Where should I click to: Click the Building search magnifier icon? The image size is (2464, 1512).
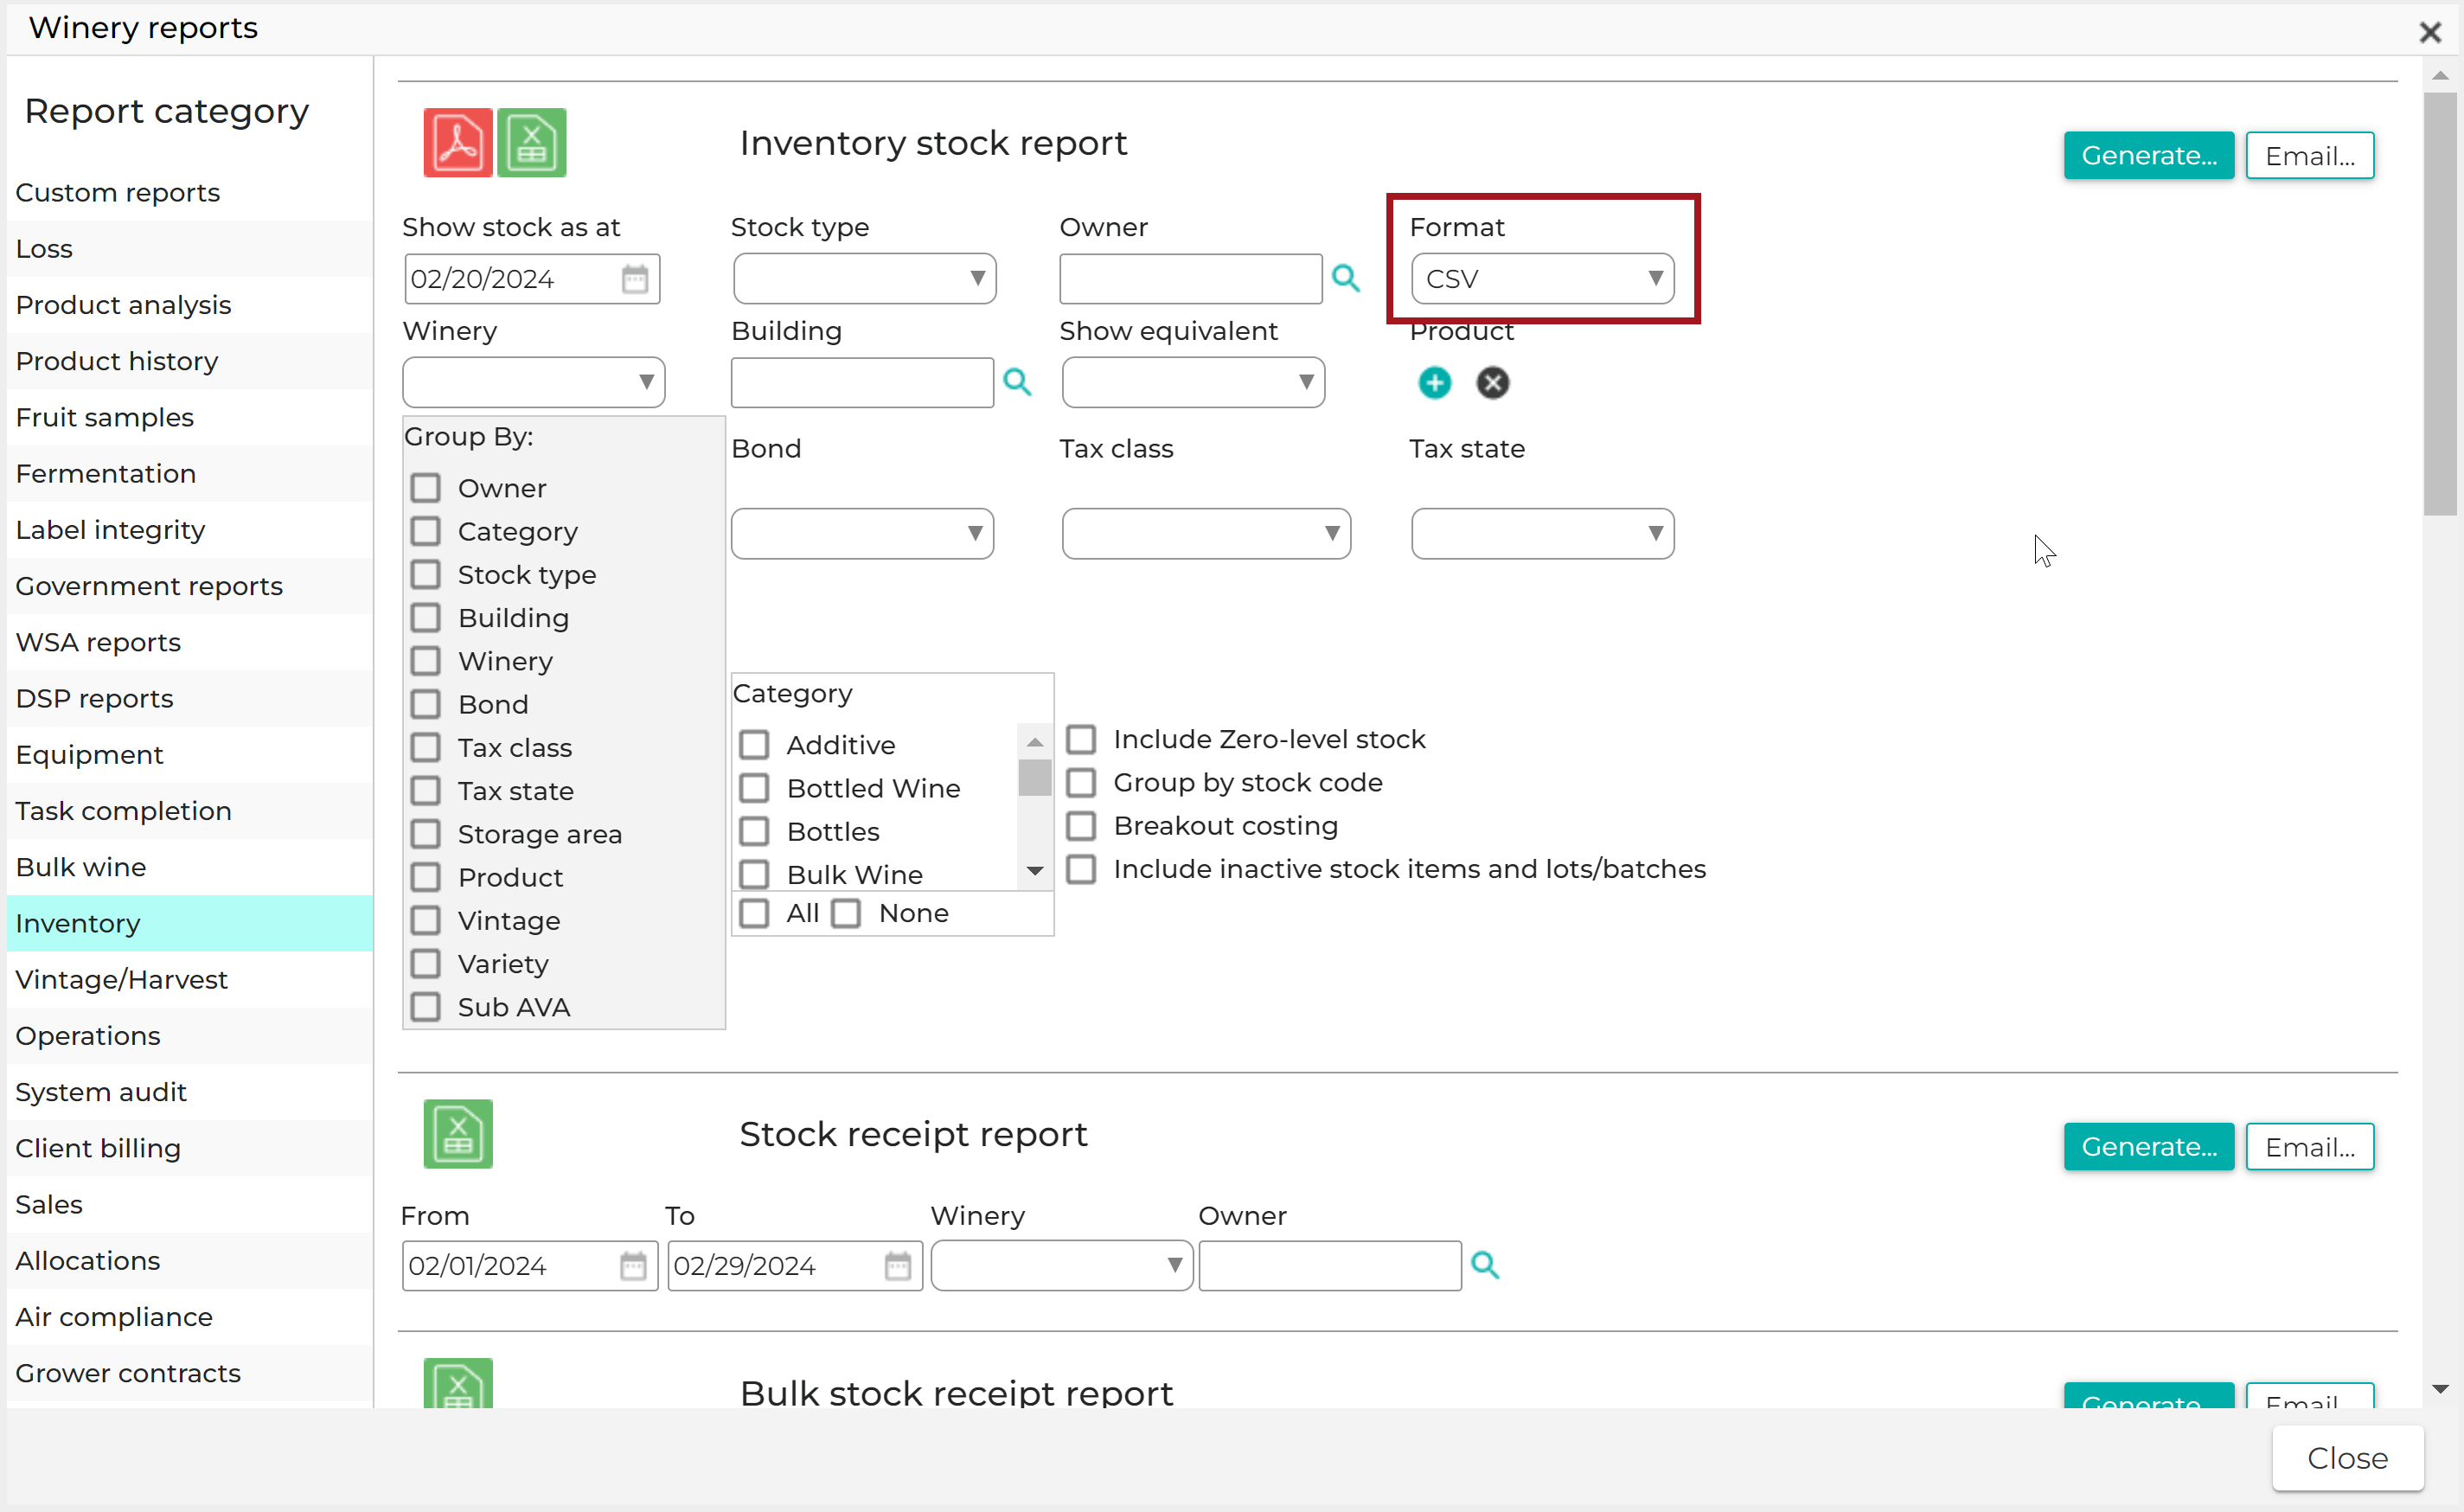(x=1017, y=382)
